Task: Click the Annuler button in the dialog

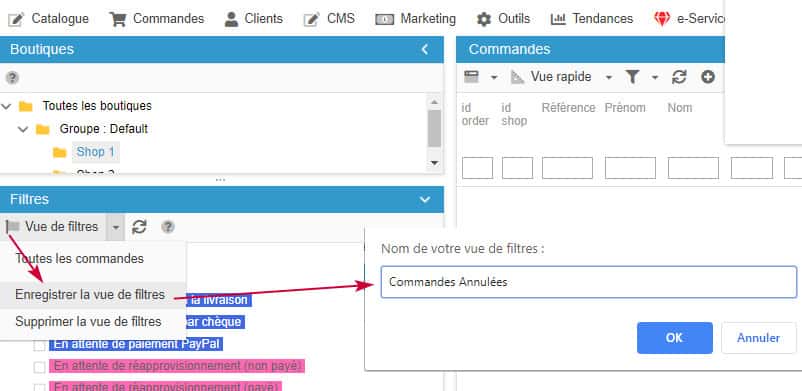Action: pyautogui.click(x=759, y=338)
